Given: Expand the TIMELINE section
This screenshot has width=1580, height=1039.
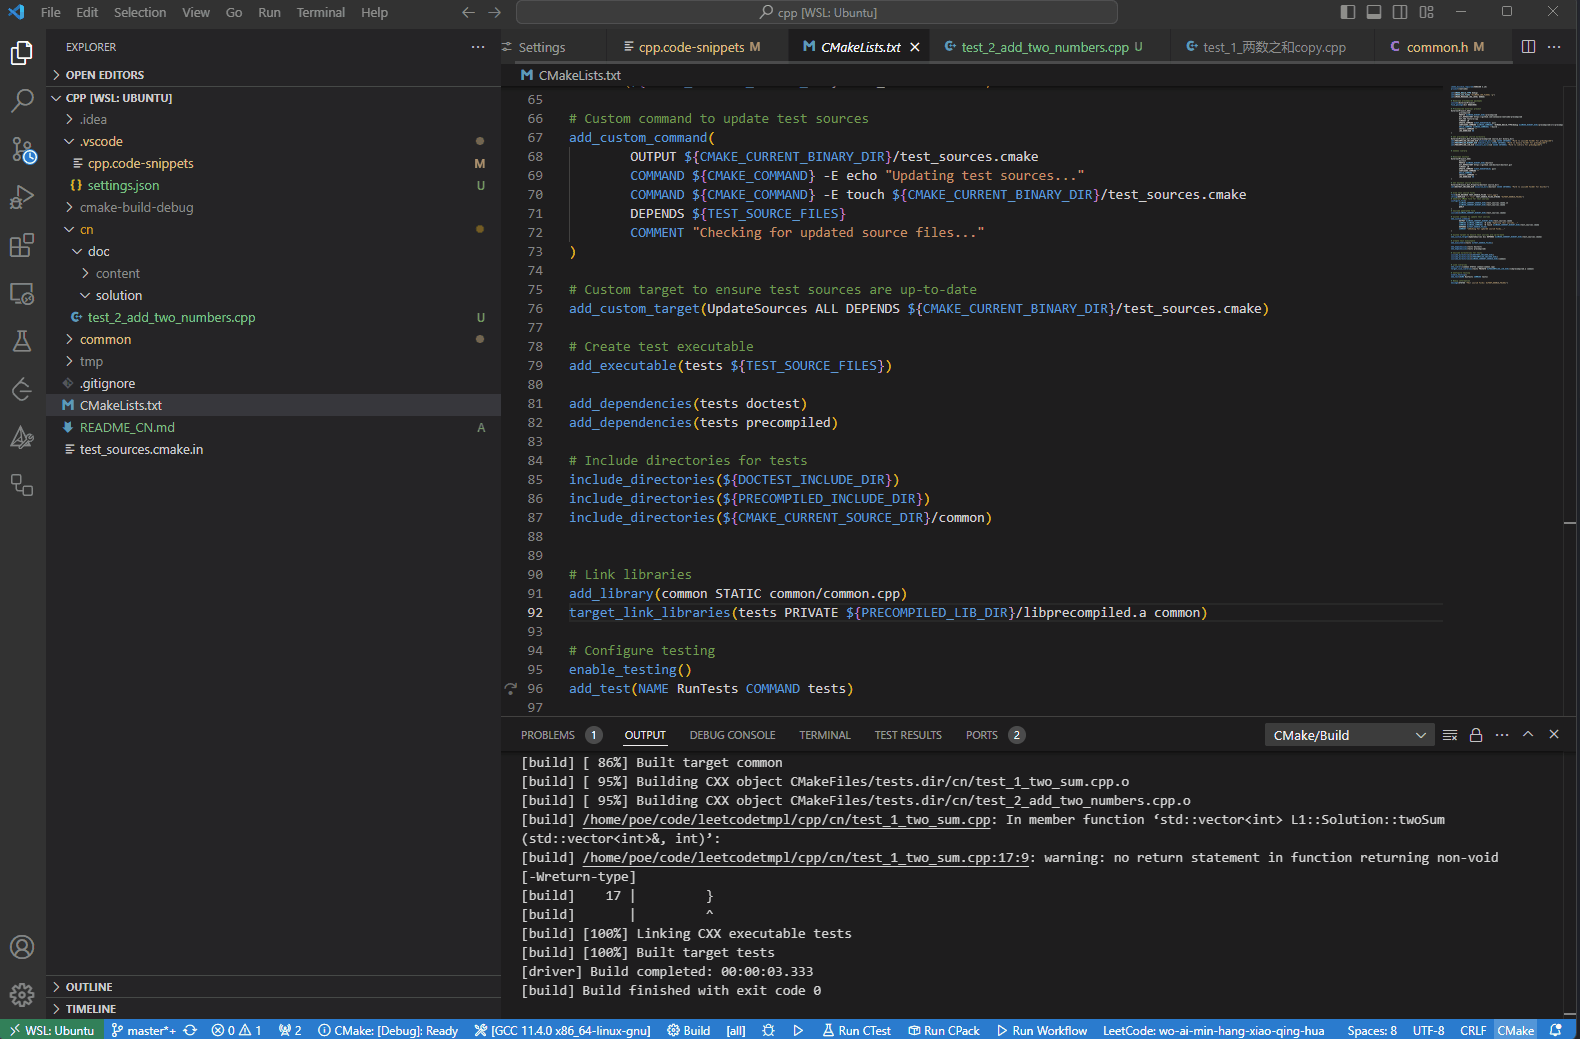Looking at the screenshot, I should tap(273, 1009).
